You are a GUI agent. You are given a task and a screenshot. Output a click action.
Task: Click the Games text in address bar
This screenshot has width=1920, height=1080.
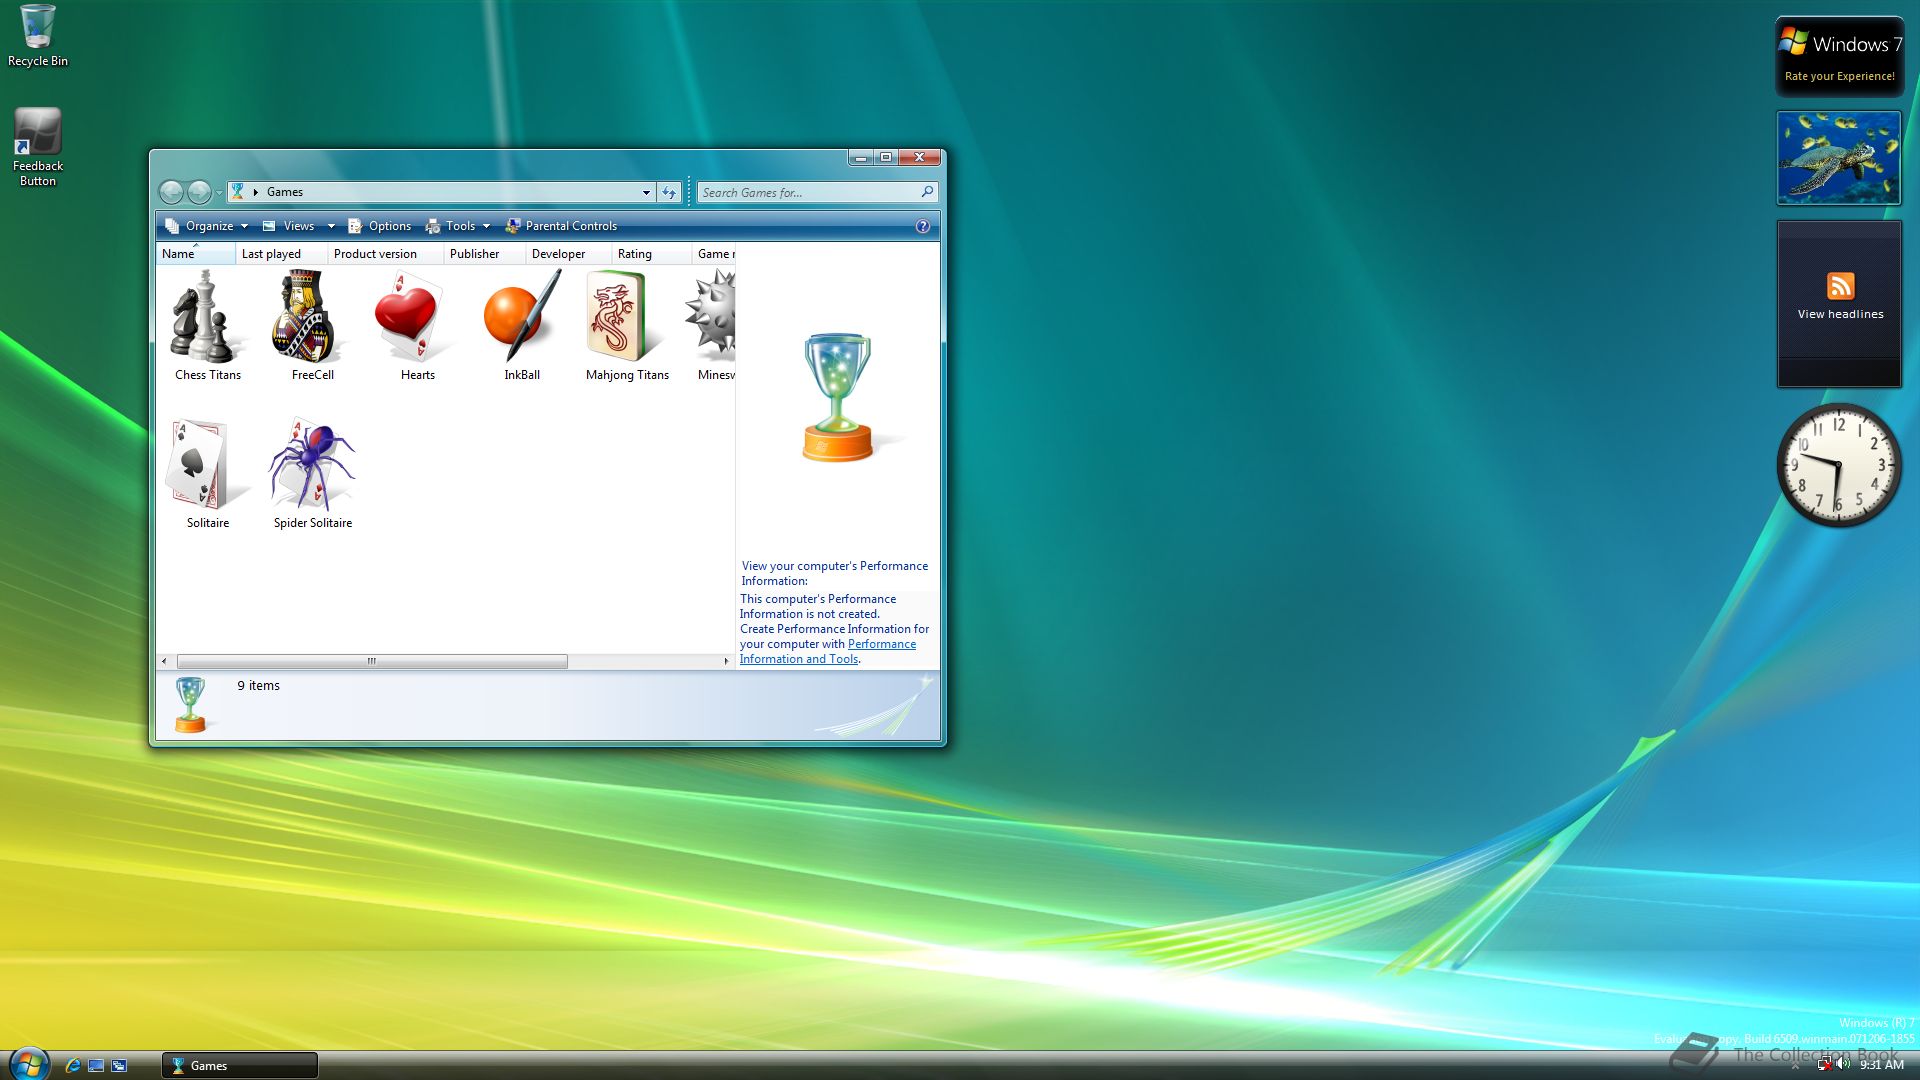point(284,192)
